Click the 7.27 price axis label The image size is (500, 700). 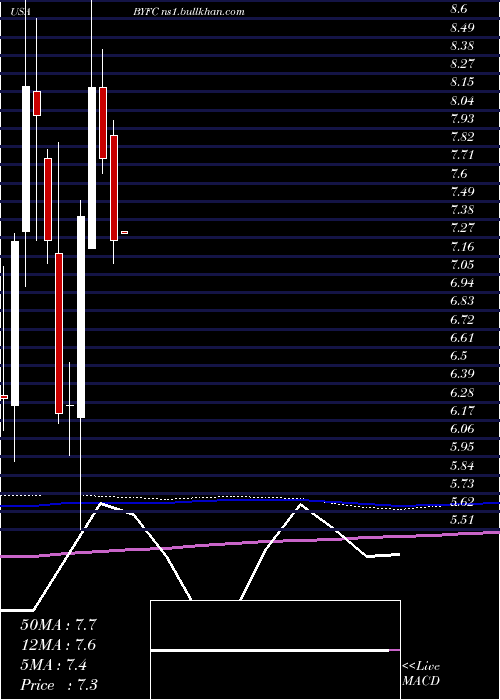(462, 228)
